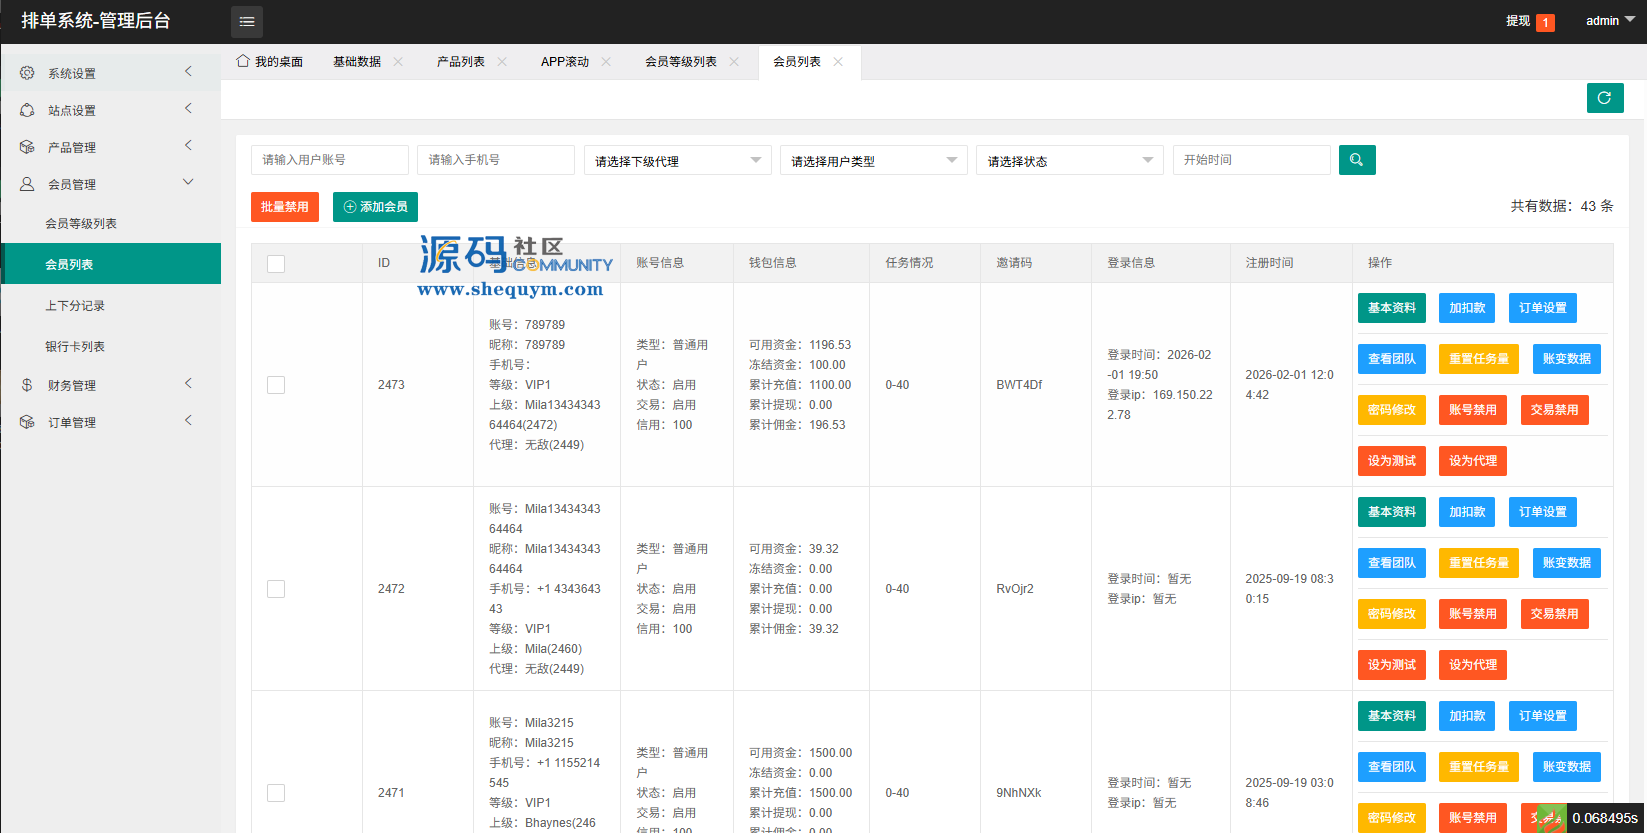The width and height of the screenshot is (1647, 833).
Task: Close the APP滚动 tab
Action: point(606,62)
